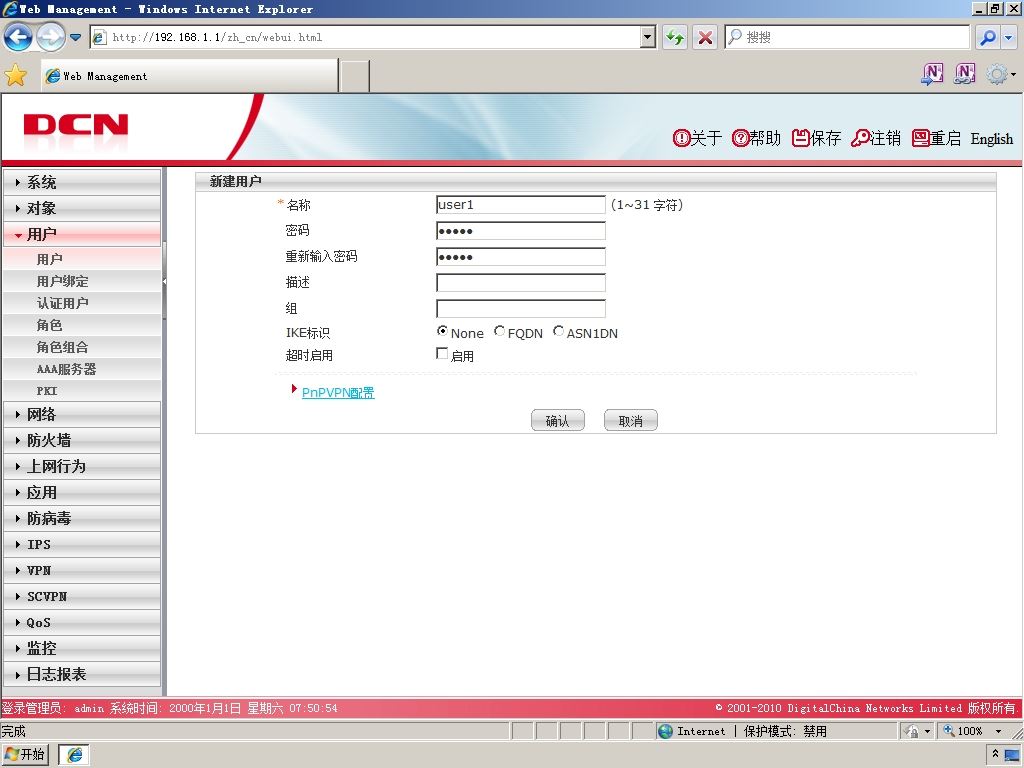1024x768 pixels.
Task: Select the ASN1DN radio button
Action: coord(558,331)
